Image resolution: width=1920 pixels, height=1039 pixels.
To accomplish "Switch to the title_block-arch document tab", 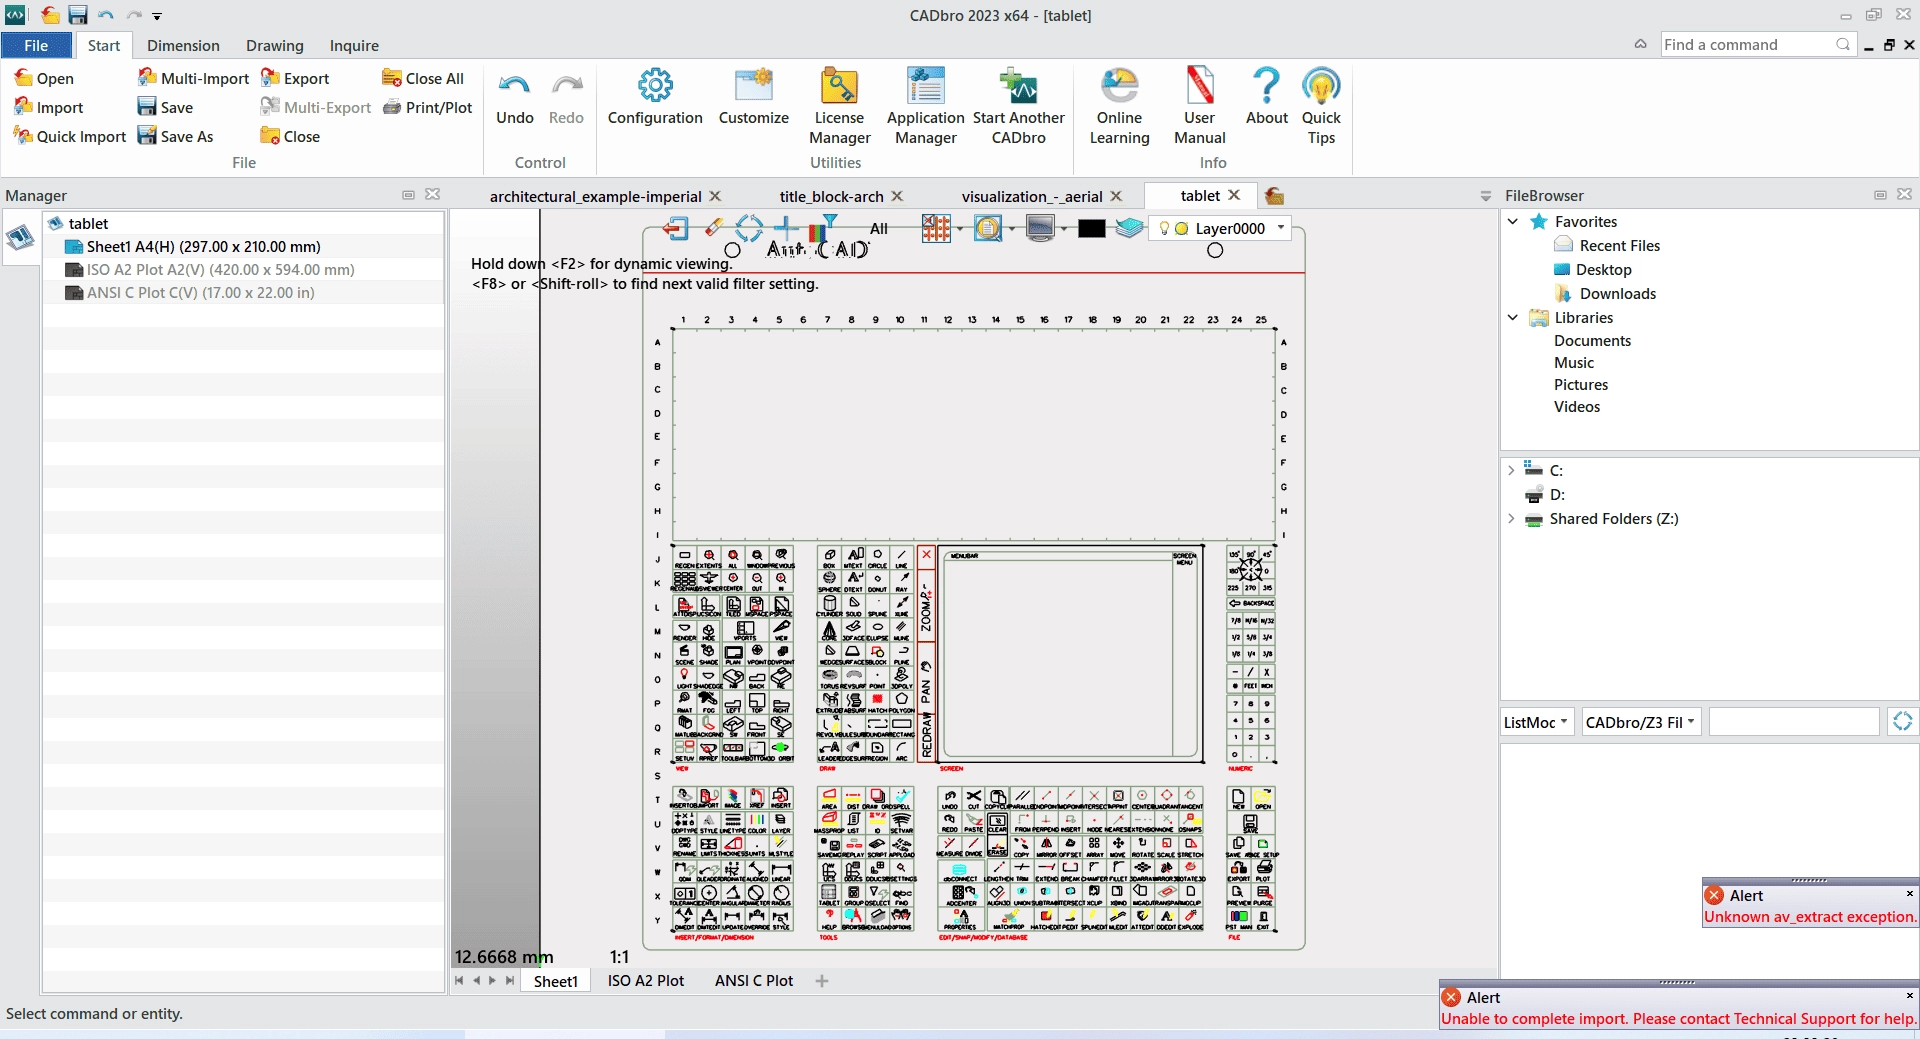I will click(x=831, y=196).
